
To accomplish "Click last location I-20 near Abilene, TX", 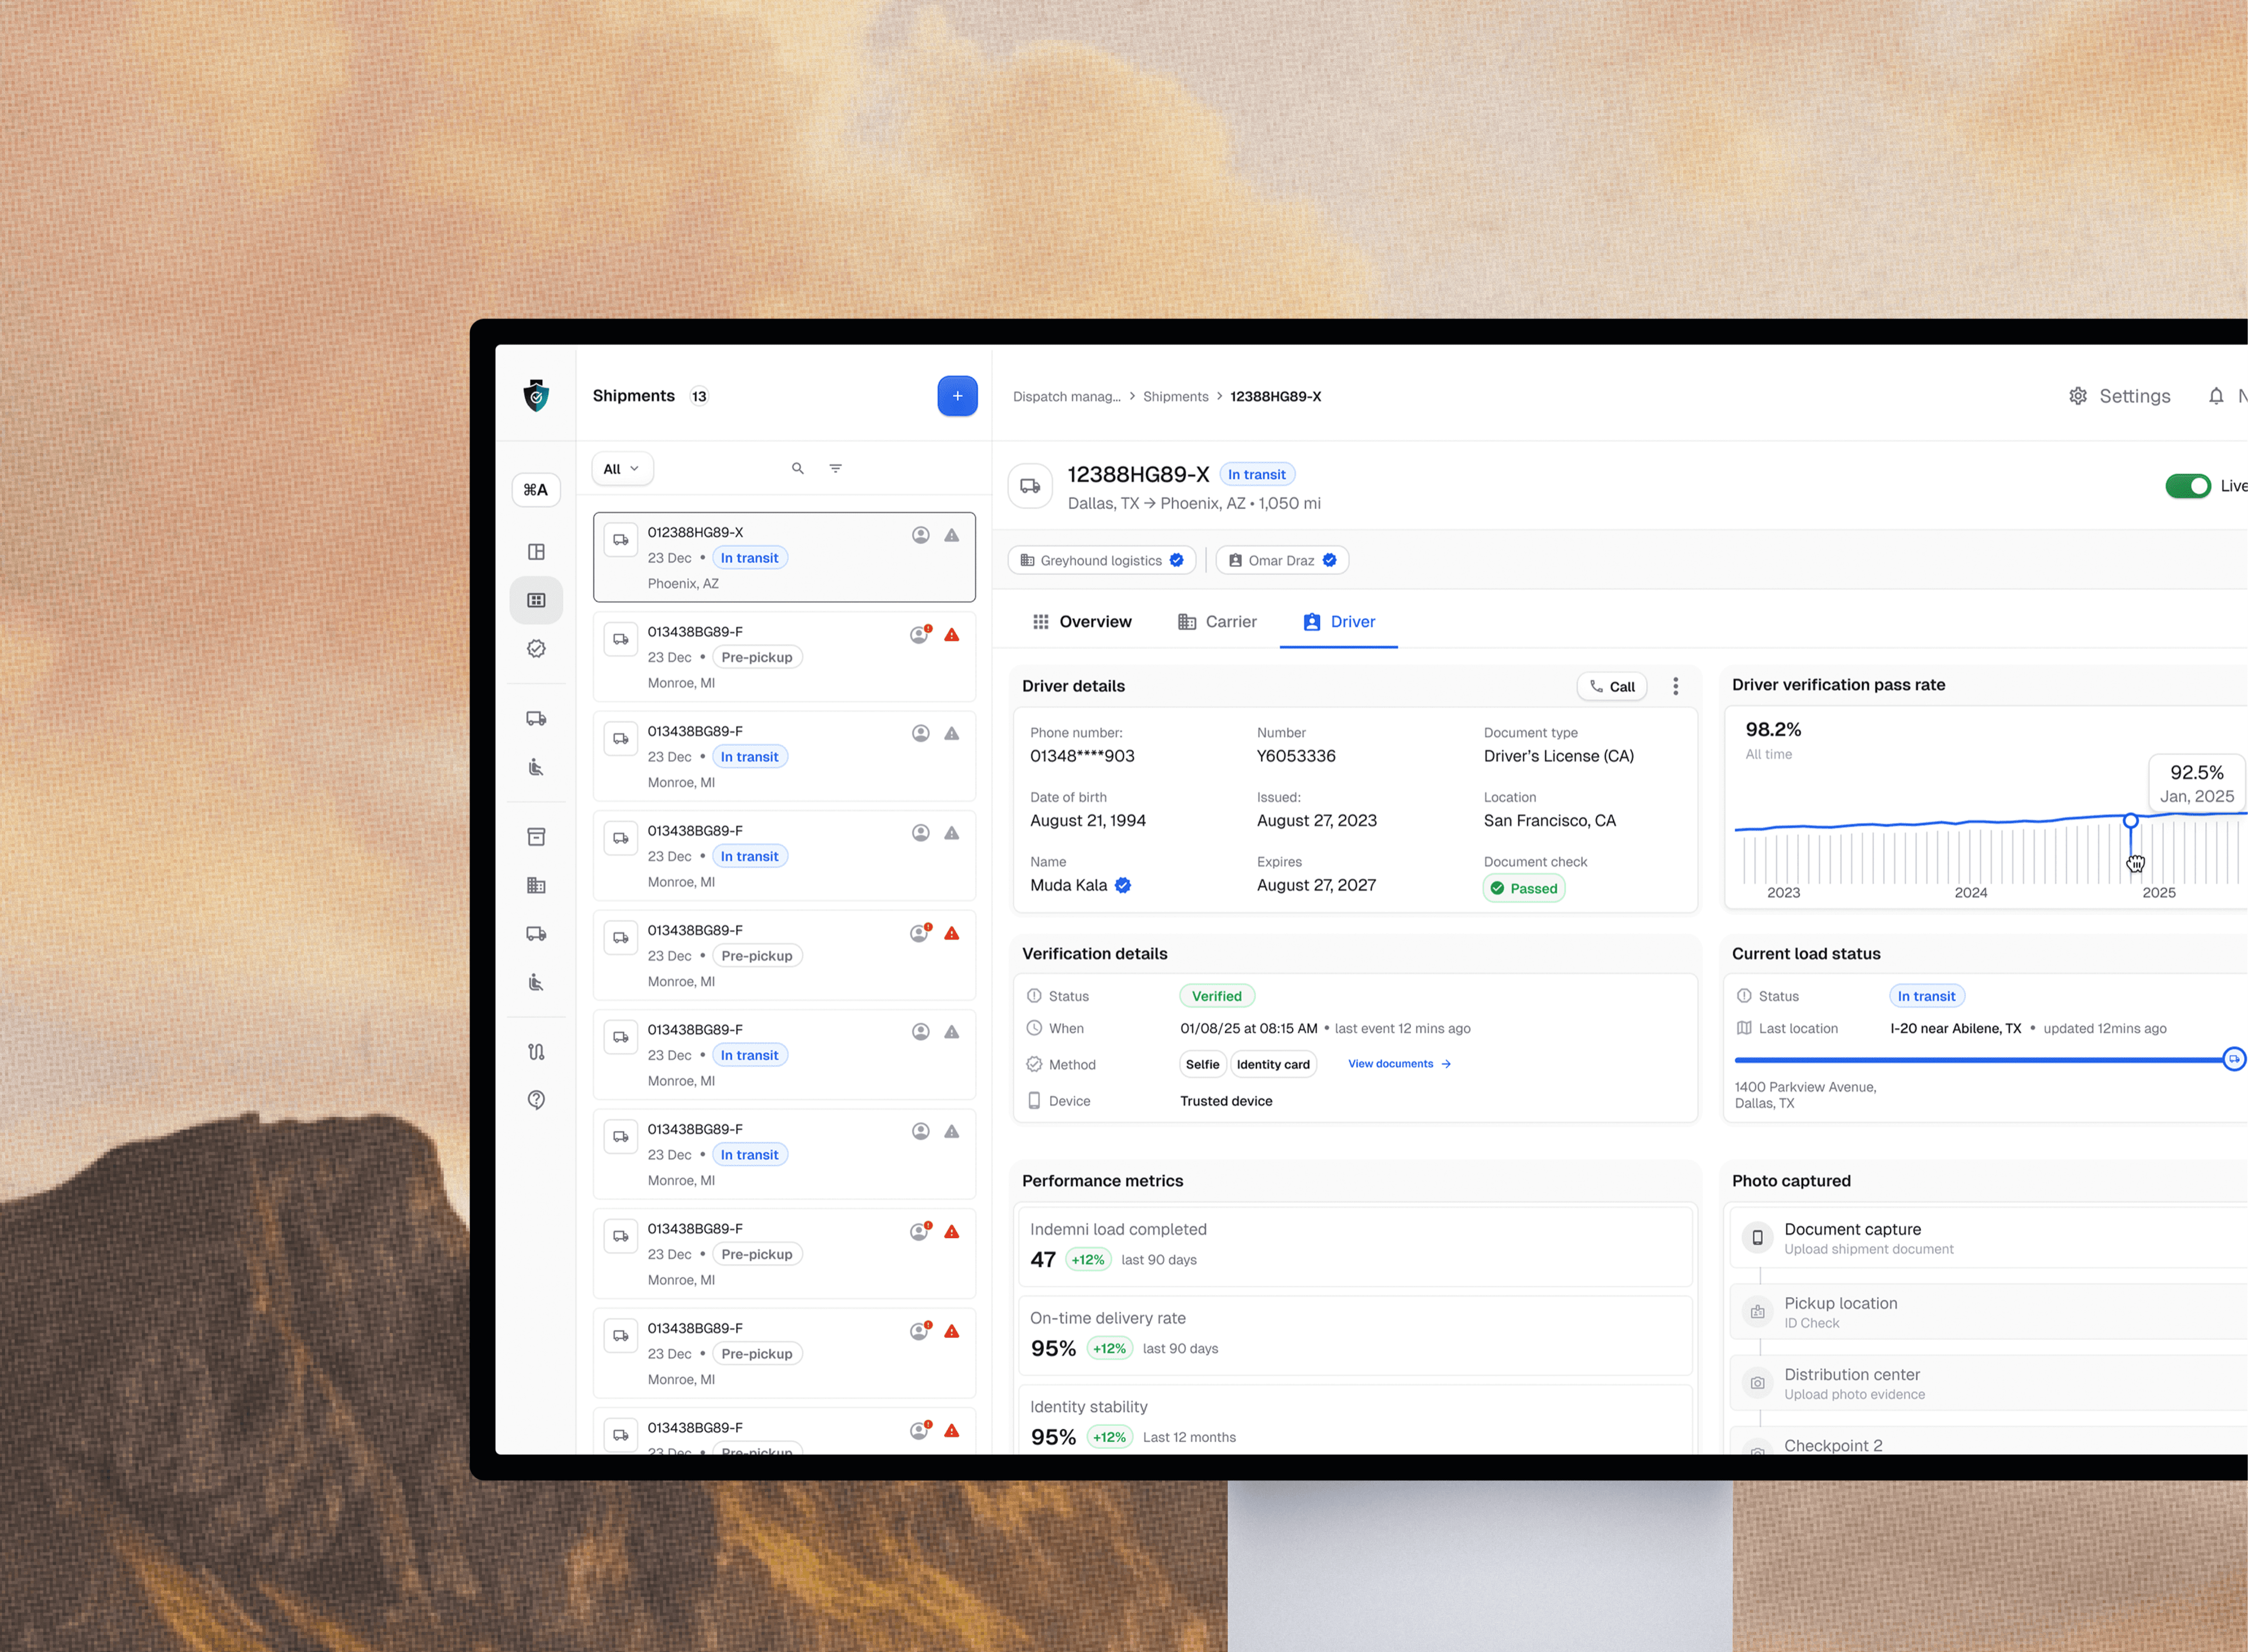I will pyautogui.click(x=1955, y=1028).
